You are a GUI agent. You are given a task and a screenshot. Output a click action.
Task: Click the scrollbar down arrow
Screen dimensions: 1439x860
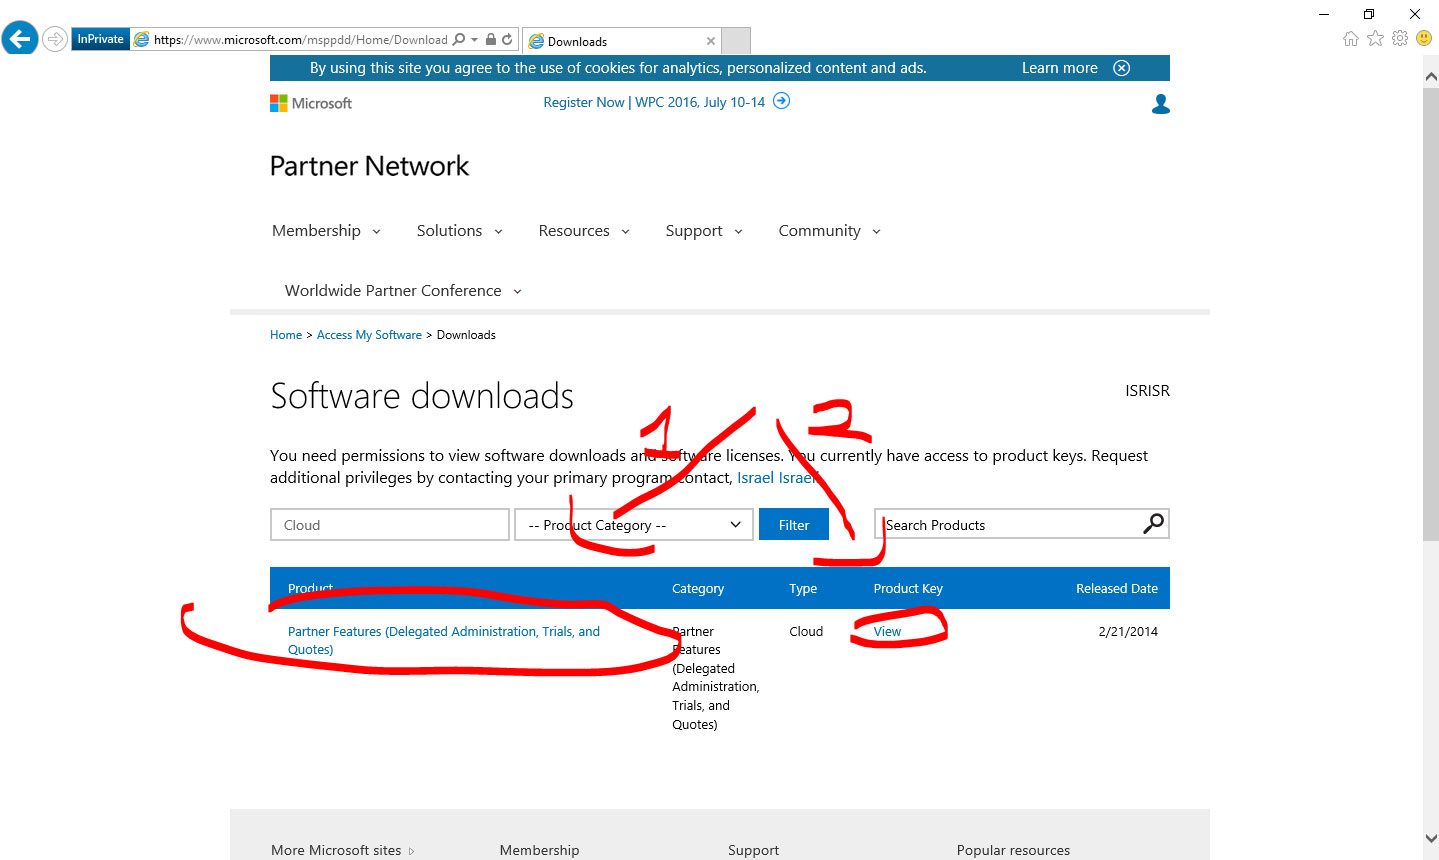pos(1430,839)
